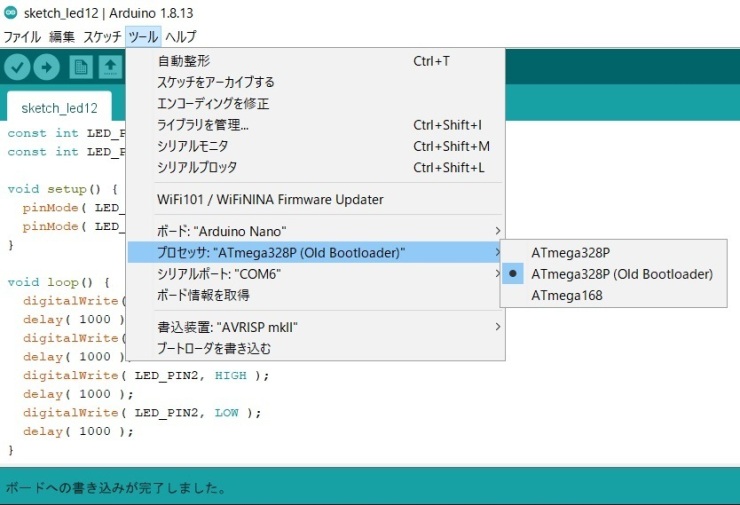
Task: Open シリアルプロッタ
Action: [316, 167]
